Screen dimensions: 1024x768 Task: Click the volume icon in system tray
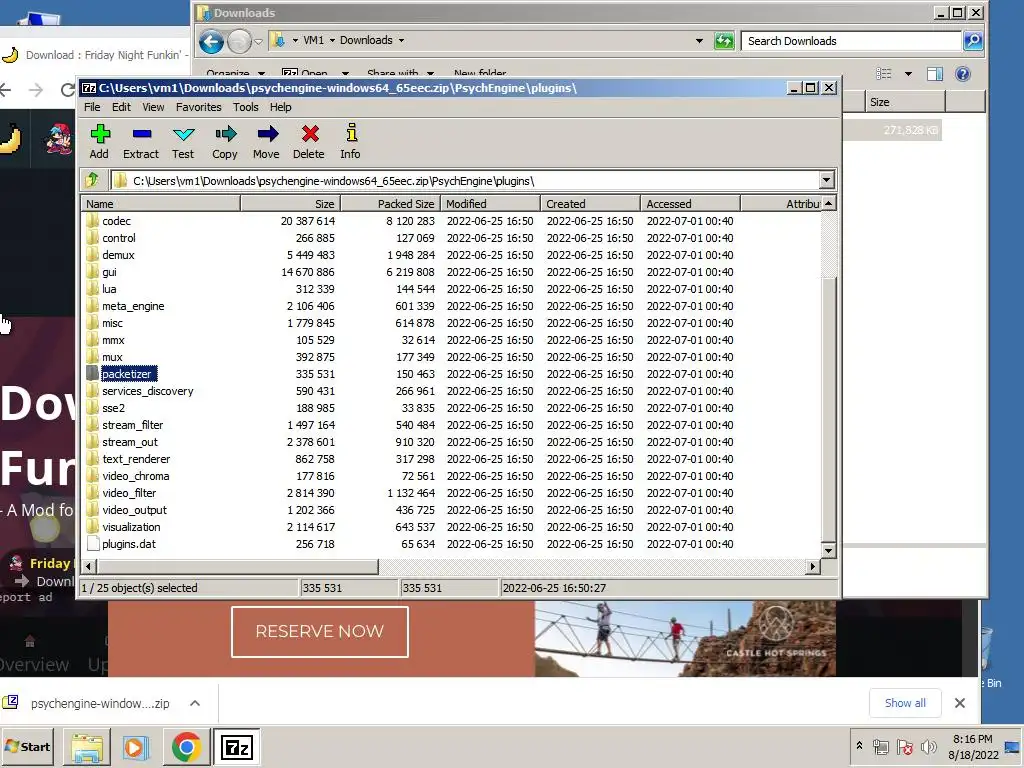pyautogui.click(x=928, y=746)
